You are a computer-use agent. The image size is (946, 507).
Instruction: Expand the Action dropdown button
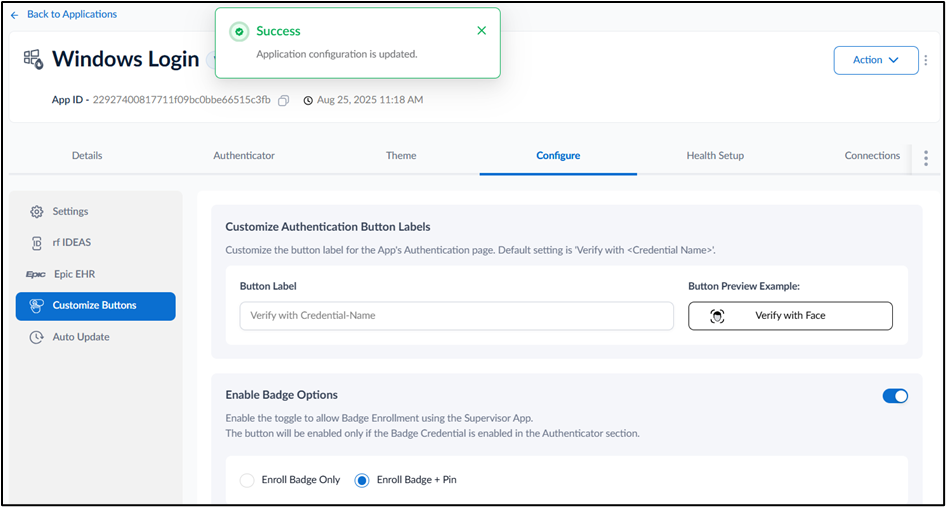pyautogui.click(x=876, y=60)
